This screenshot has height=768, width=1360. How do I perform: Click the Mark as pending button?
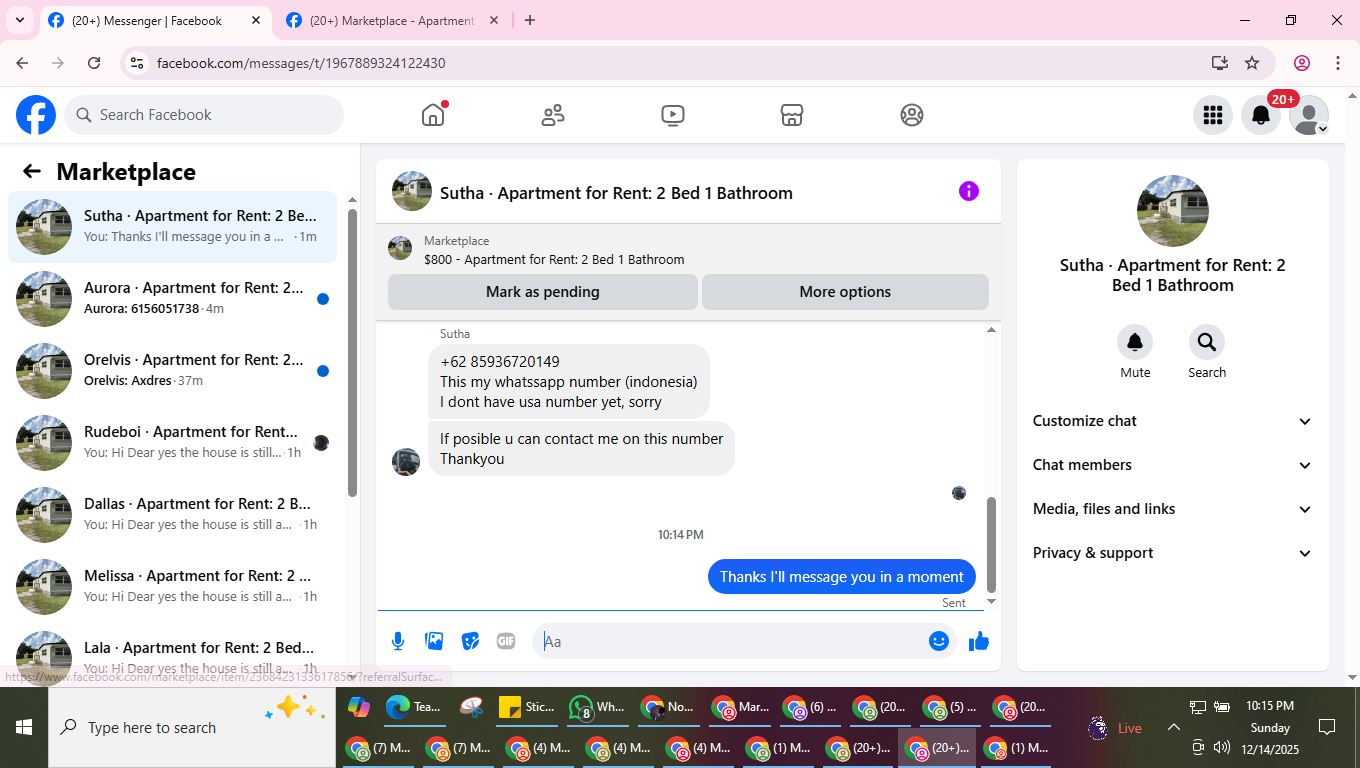[543, 292]
